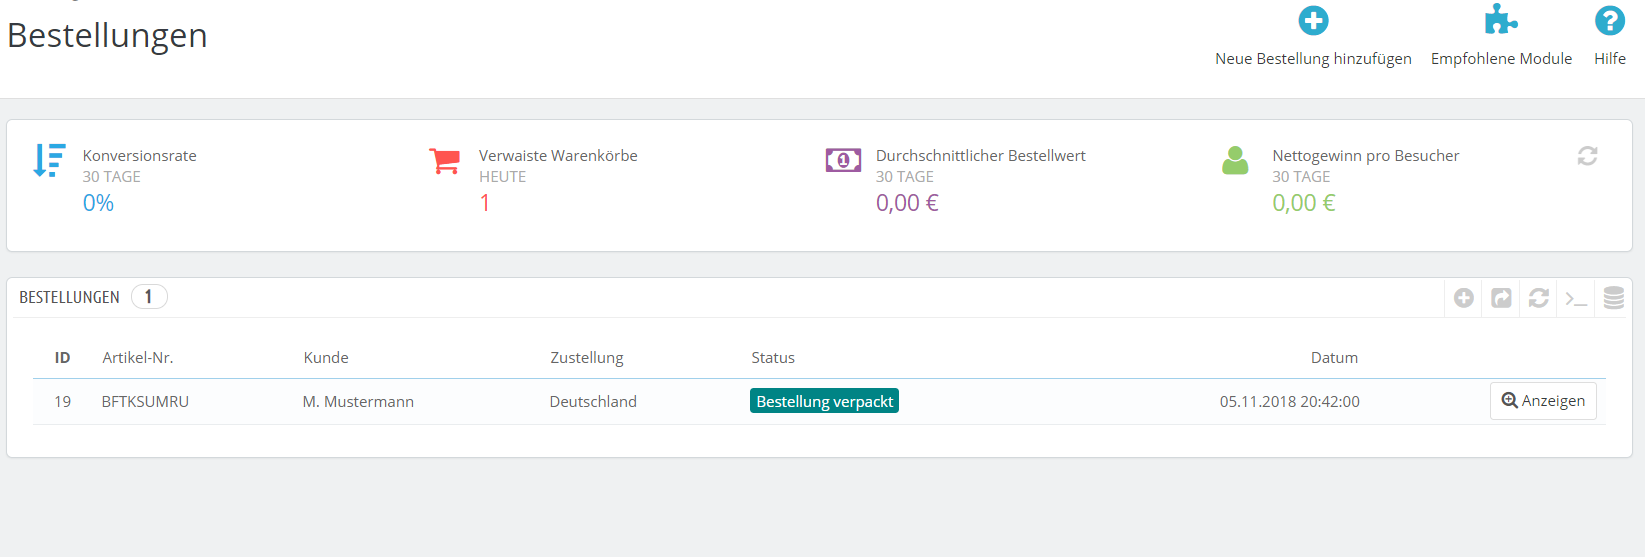Viewport: 1645px width, 557px height.
Task: Click the Nettogewinn pro Besucher user icon
Action: click(x=1235, y=160)
